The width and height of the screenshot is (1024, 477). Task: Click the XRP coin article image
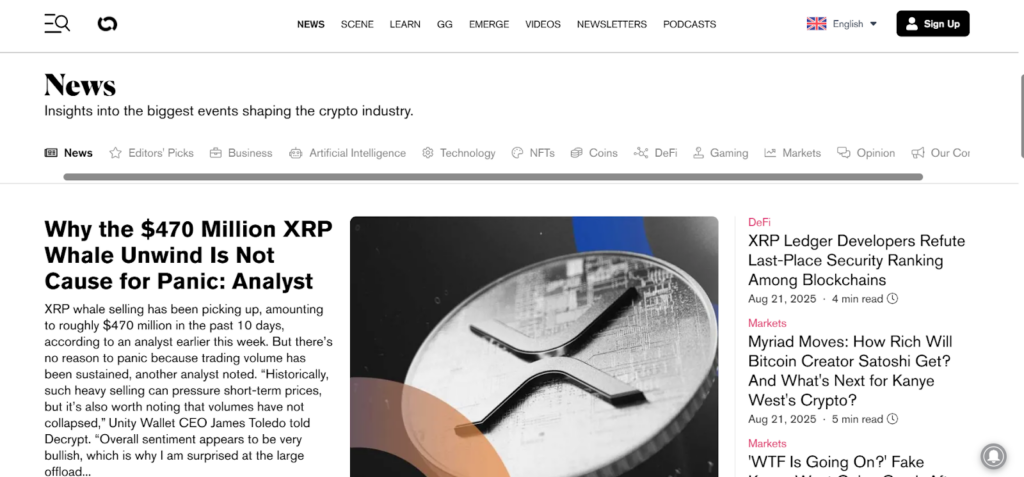click(534, 347)
